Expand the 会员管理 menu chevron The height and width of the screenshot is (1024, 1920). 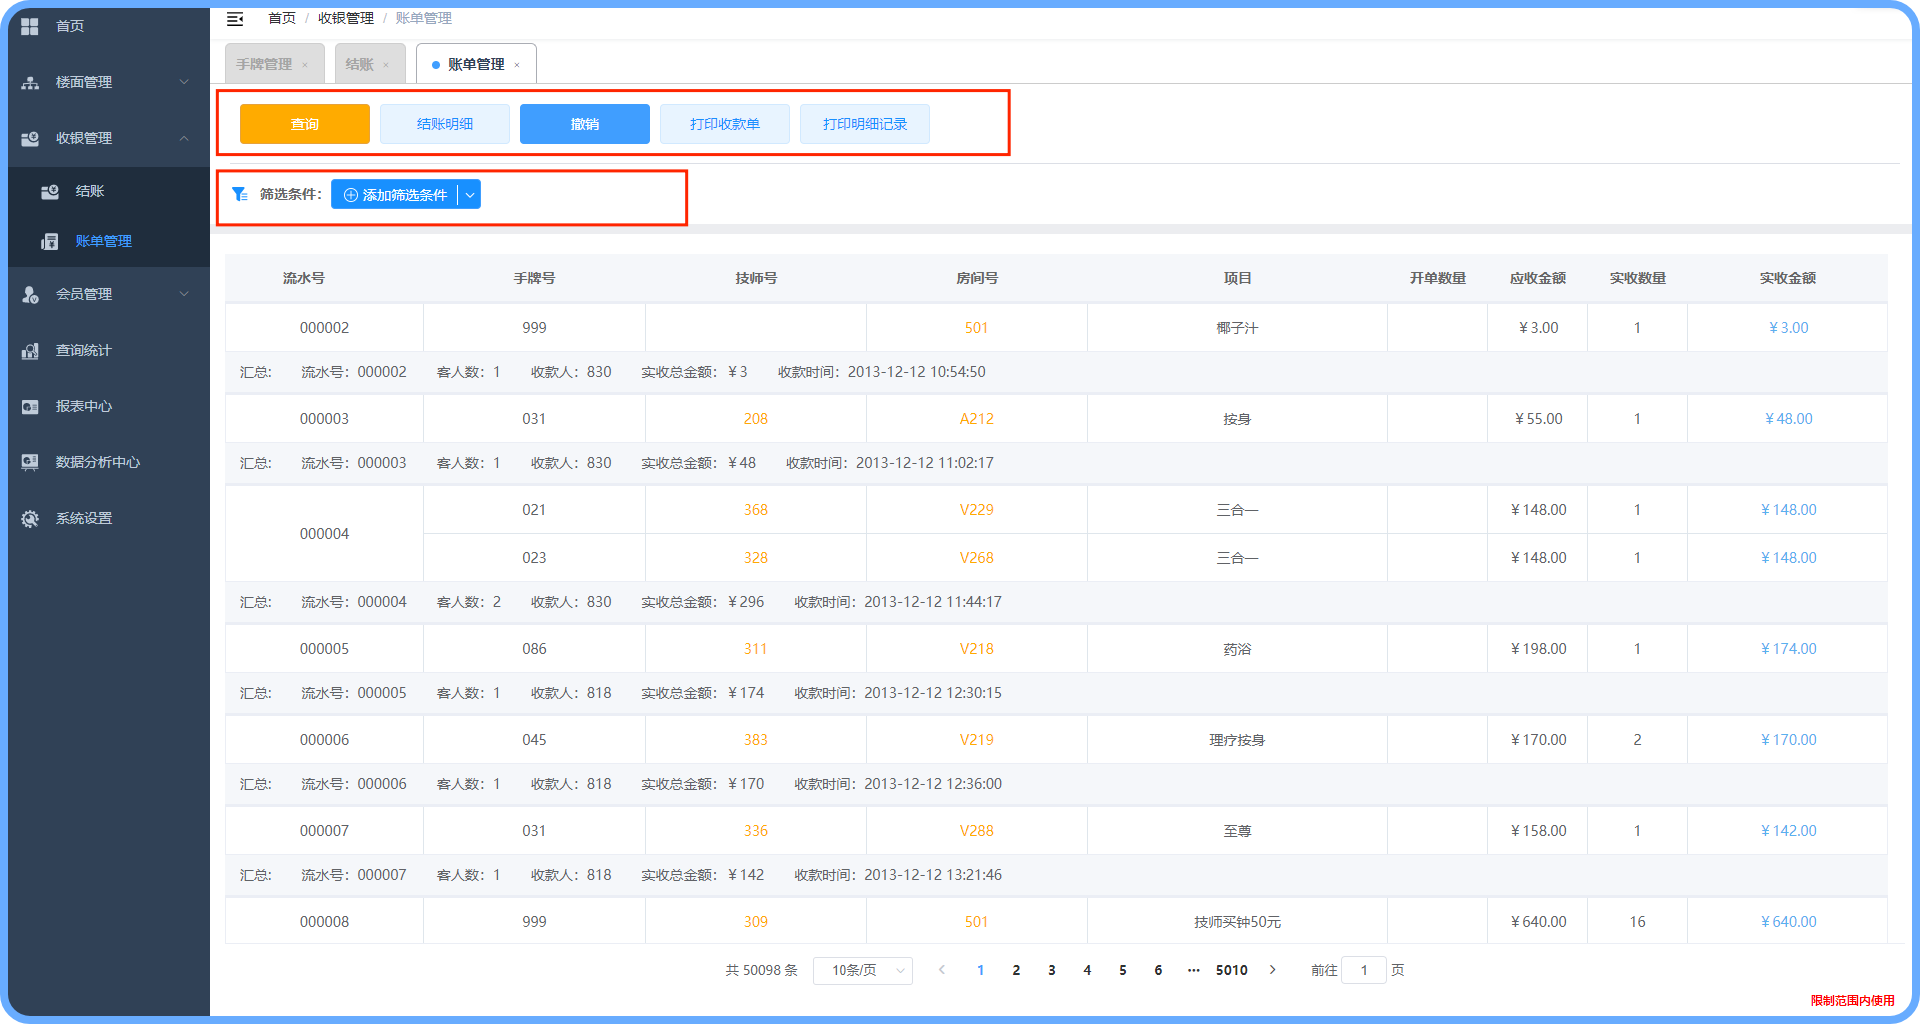184,294
